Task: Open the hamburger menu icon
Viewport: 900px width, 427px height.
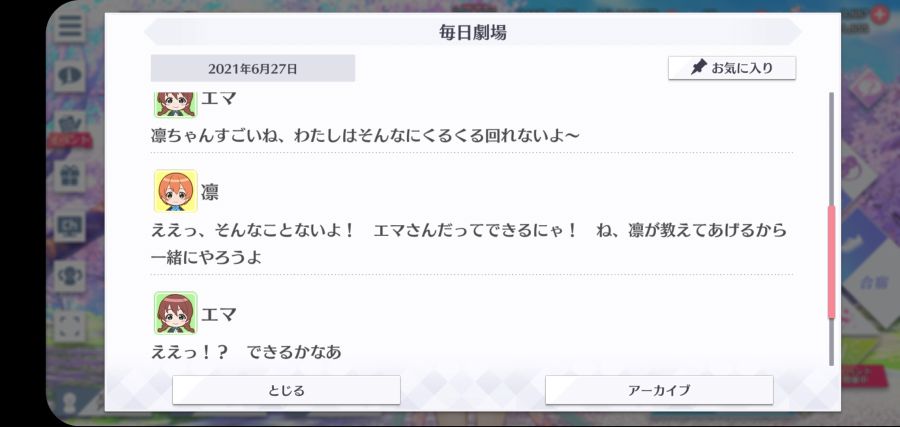Action: point(70,26)
